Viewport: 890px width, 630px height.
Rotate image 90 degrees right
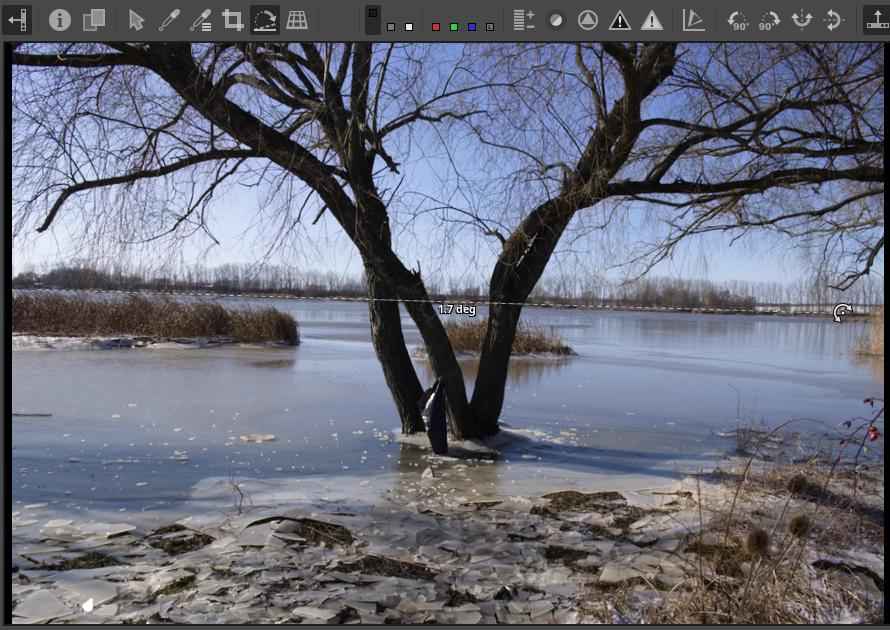(x=769, y=20)
